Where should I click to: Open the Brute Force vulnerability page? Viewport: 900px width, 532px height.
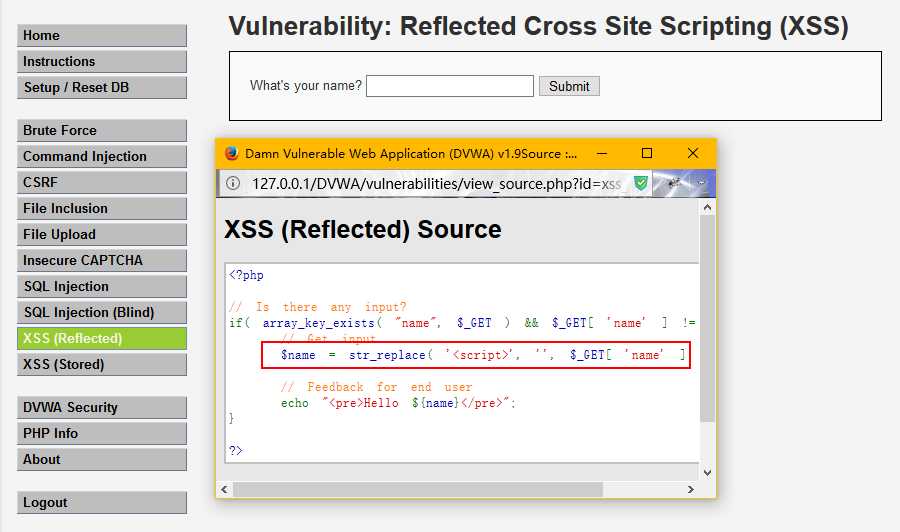[x=102, y=130]
